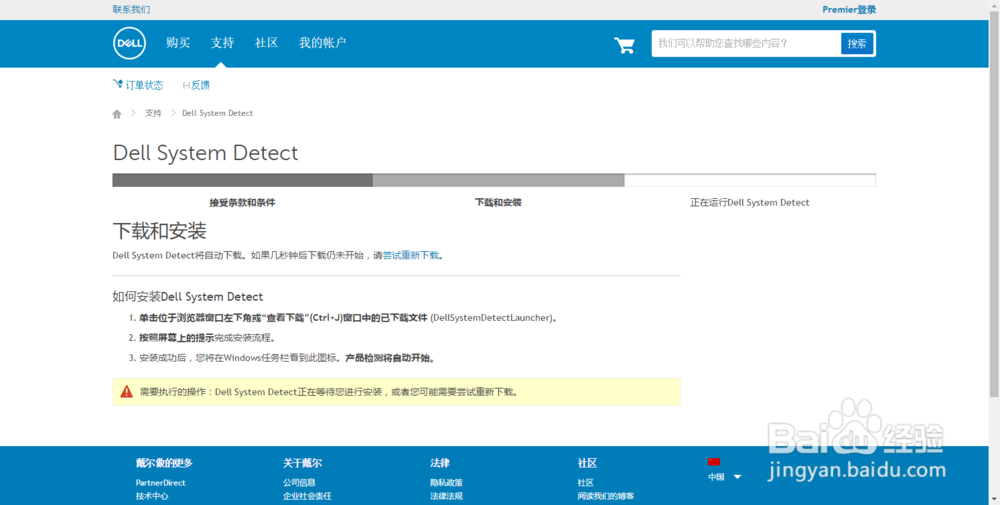Click the 接受条款和条件 step label
The height and width of the screenshot is (505, 1000).
click(242, 202)
